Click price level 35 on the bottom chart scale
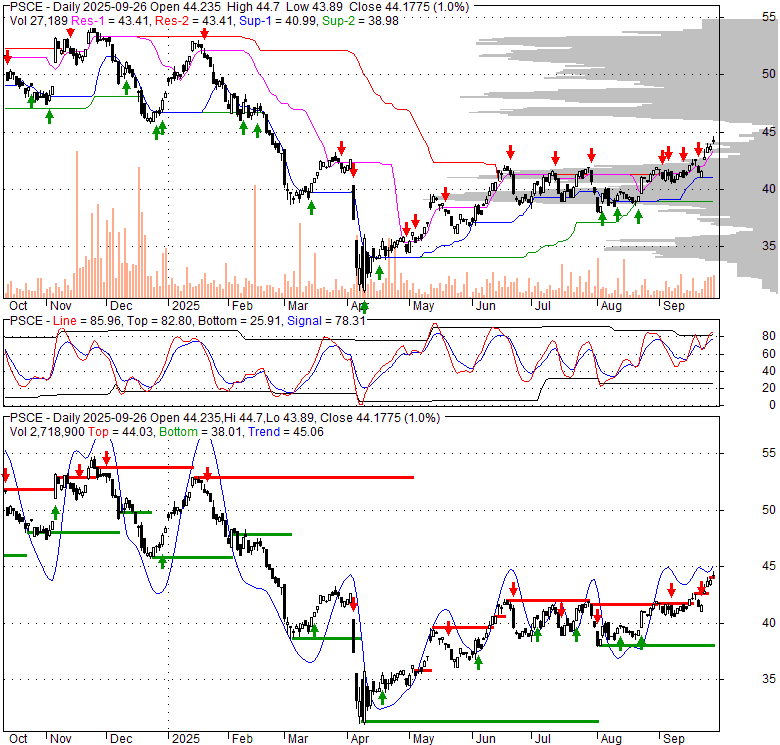This screenshot has width=780, height=745. tap(768, 679)
